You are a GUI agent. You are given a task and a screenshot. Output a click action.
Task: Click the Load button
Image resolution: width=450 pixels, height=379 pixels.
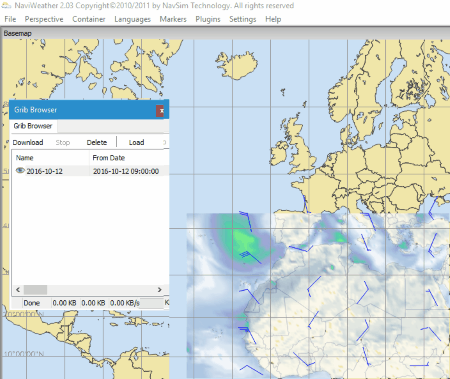[x=136, y=142]
